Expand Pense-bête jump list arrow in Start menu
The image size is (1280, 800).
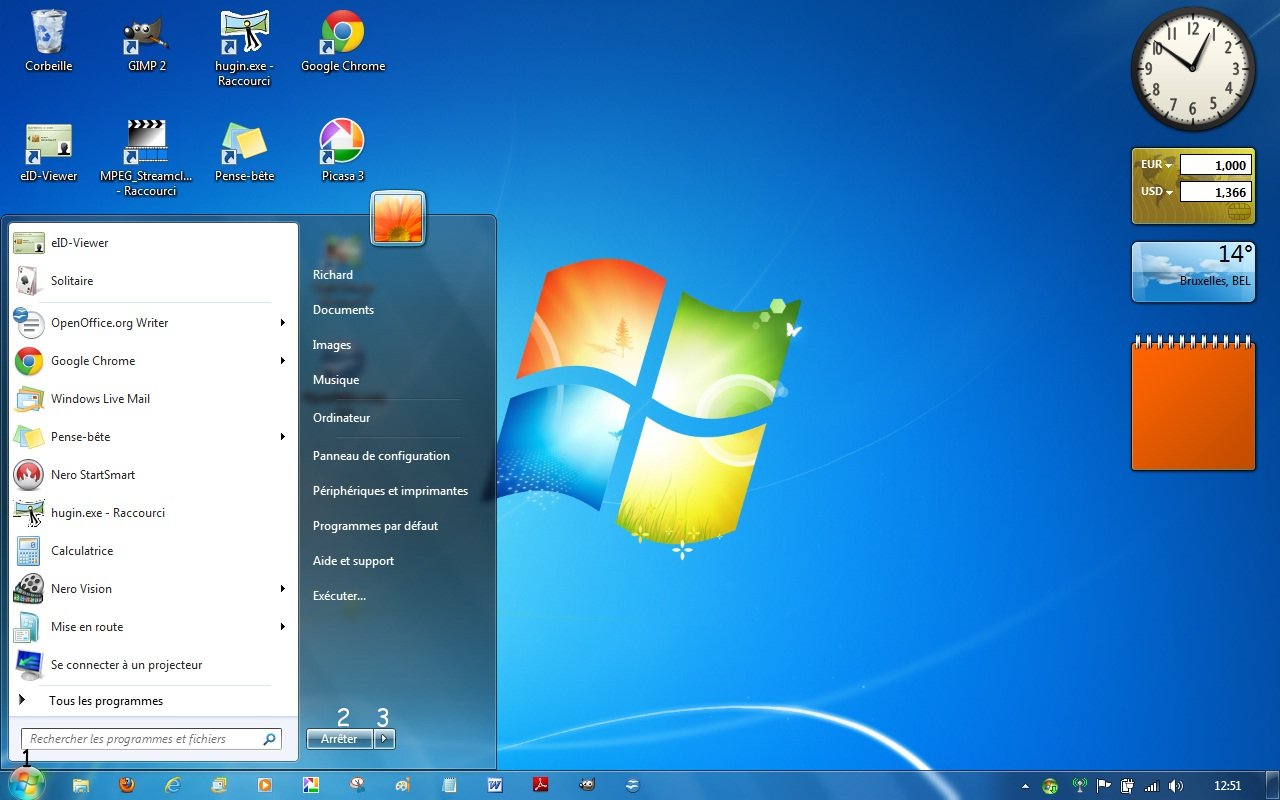coord(283,437)
